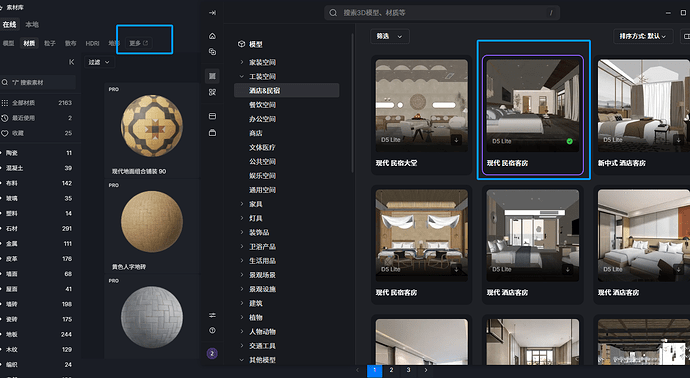Switch to the 本地 tab
Image resolution: width=690 pixels, height=378 pixels.
click(x=32, y=25)
